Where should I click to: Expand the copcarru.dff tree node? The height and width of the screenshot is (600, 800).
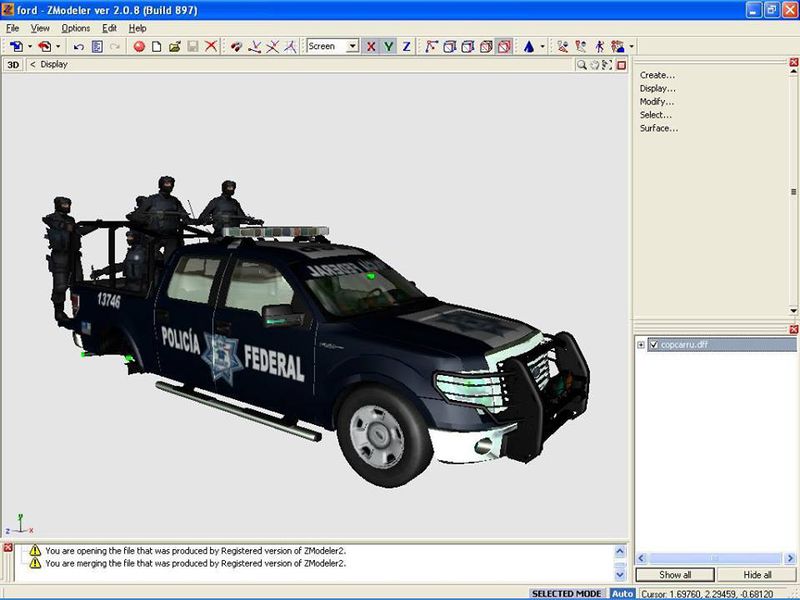pyautogui.click(x=641, y=345)
